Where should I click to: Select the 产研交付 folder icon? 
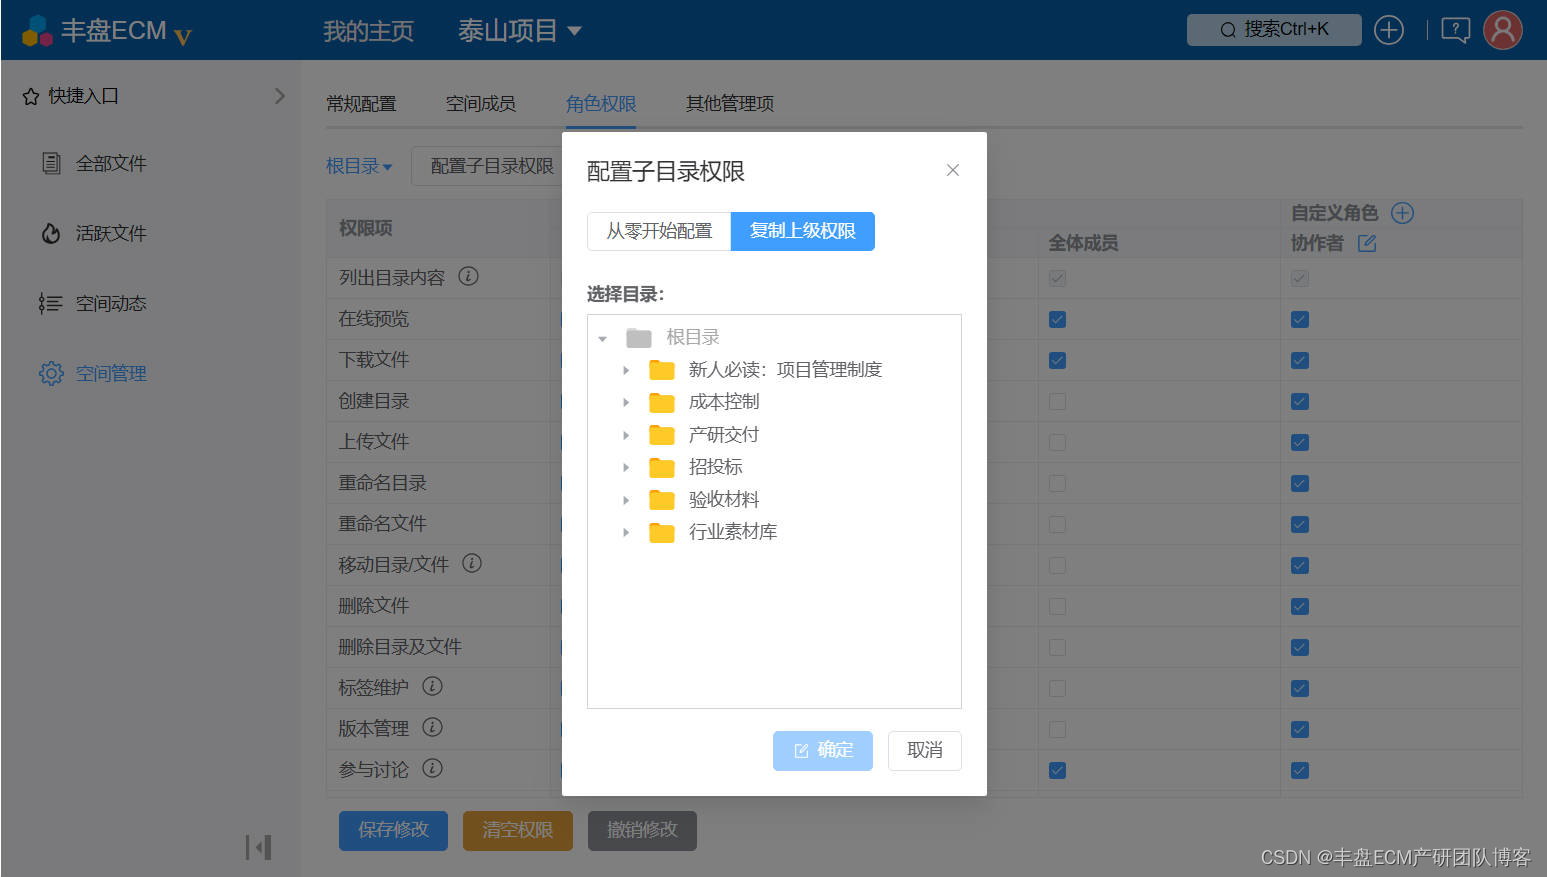coord(662,435)
